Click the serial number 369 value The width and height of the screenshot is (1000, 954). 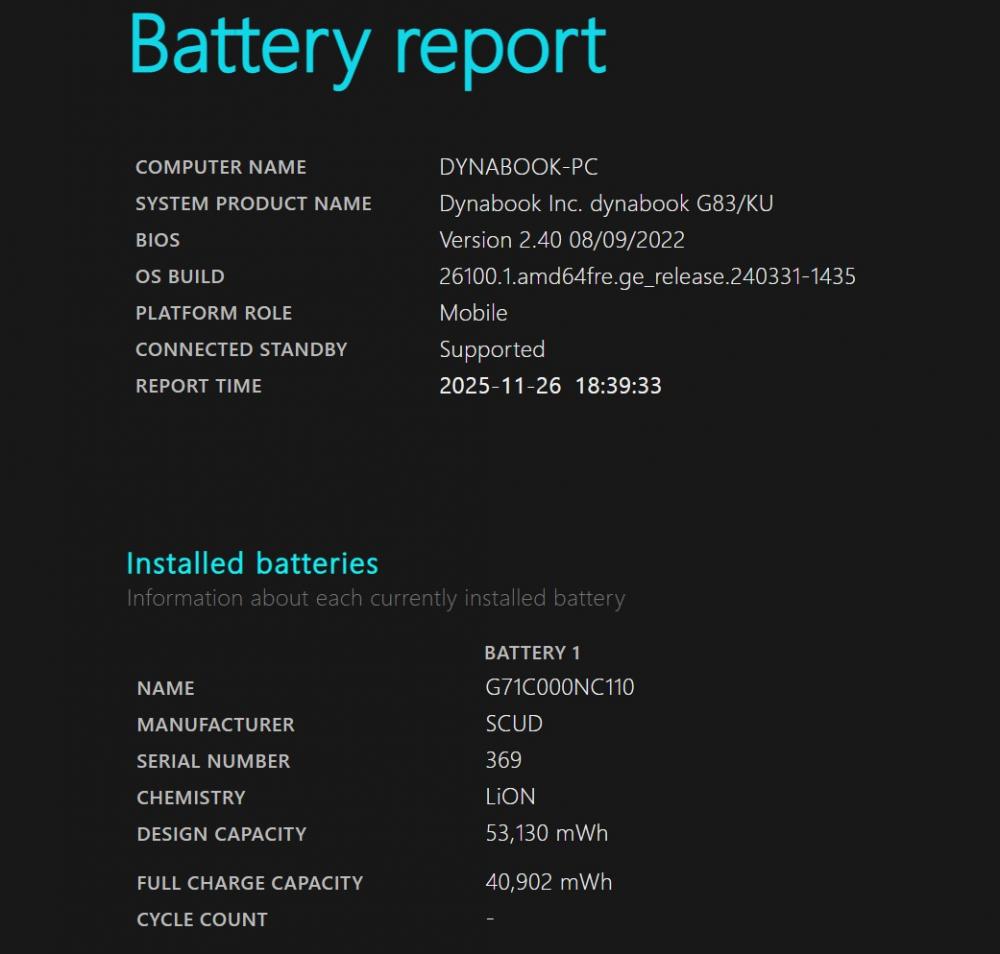click(x=503, y=761)
